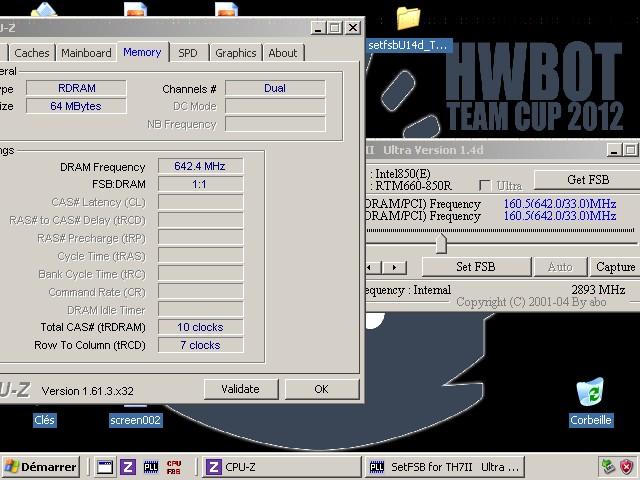The height and width of the screenshot is (480, 640).
Task: Switch to the Graphics tab
Action: [236, 53]
